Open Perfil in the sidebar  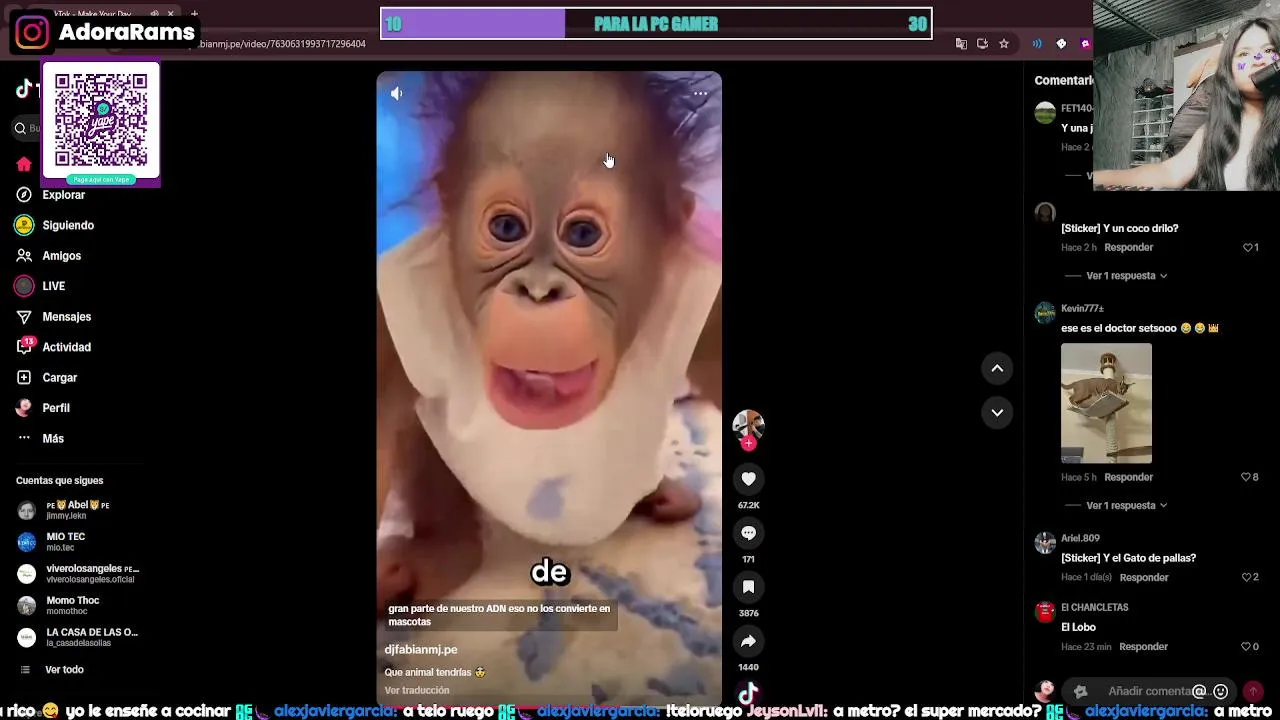(x=56, y=408)
